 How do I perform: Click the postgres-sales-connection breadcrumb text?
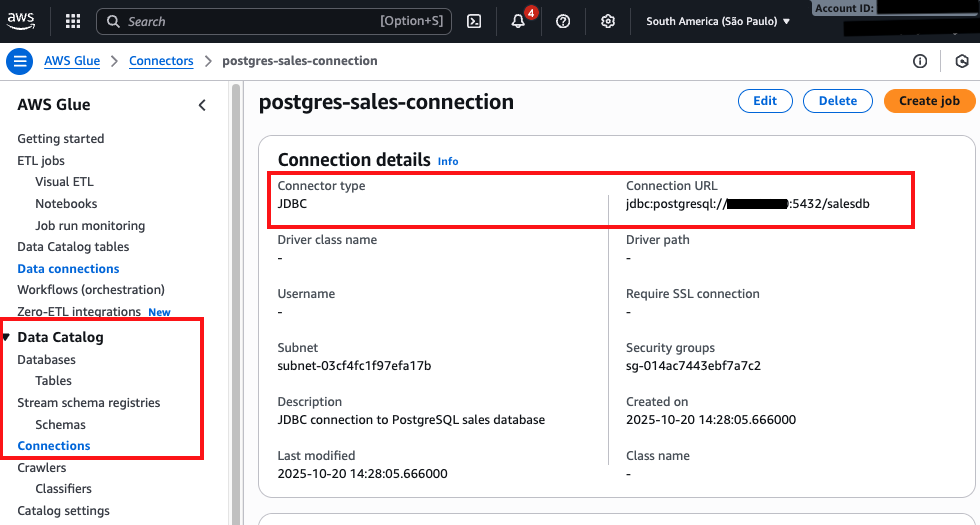point(300,61)
